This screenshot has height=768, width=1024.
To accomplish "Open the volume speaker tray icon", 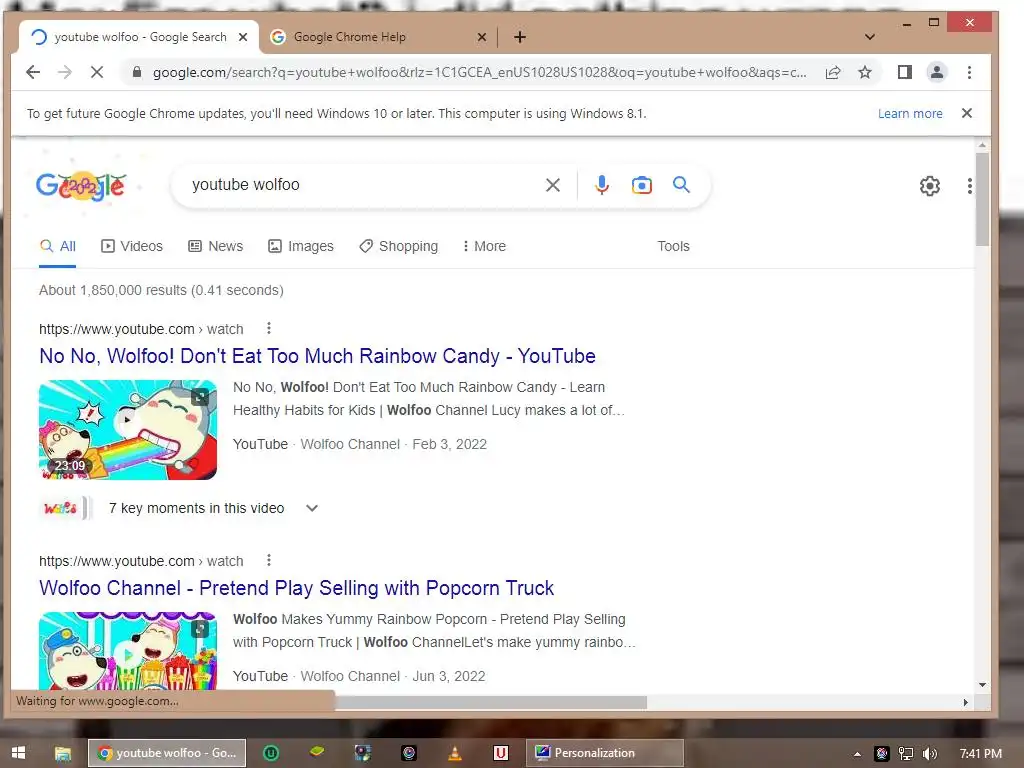I will [930, 754].
